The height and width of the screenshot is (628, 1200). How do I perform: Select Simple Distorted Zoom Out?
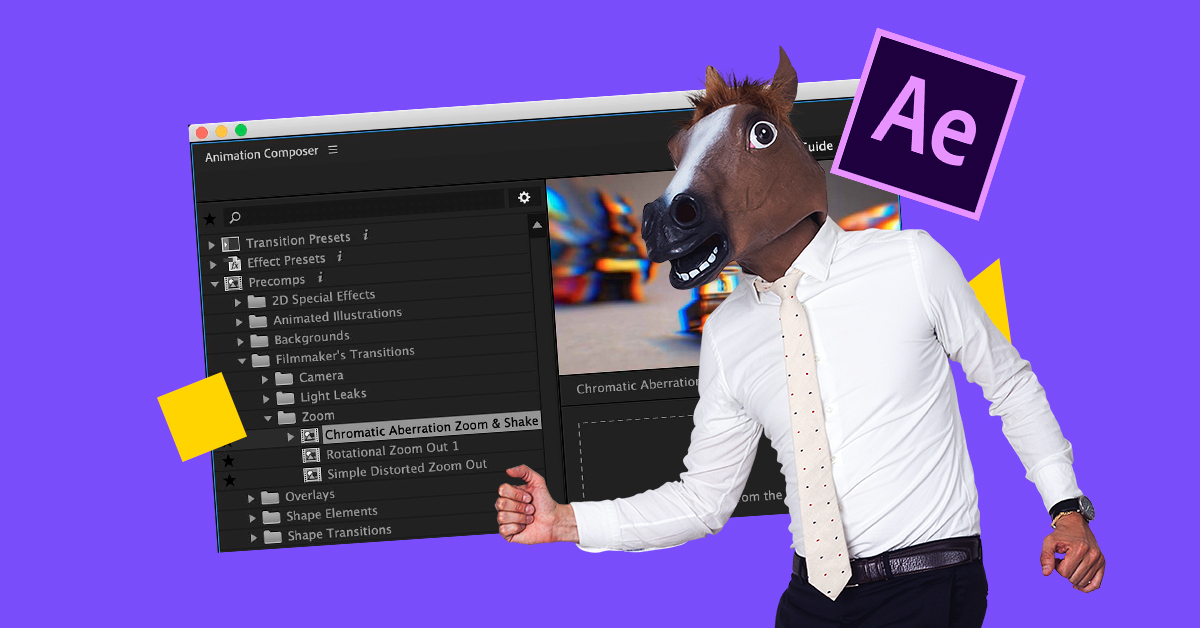pyautogui.click(x=407, y=469)
